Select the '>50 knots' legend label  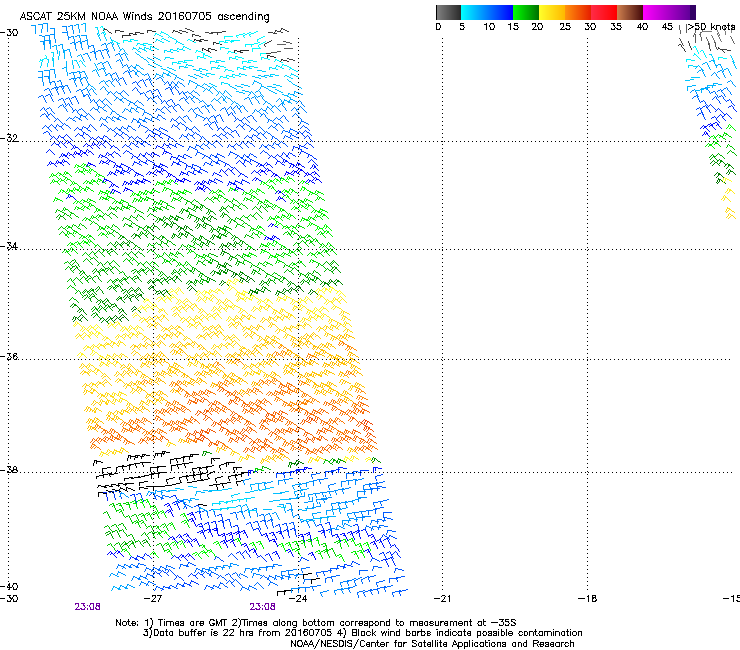(x=711, y=27)
